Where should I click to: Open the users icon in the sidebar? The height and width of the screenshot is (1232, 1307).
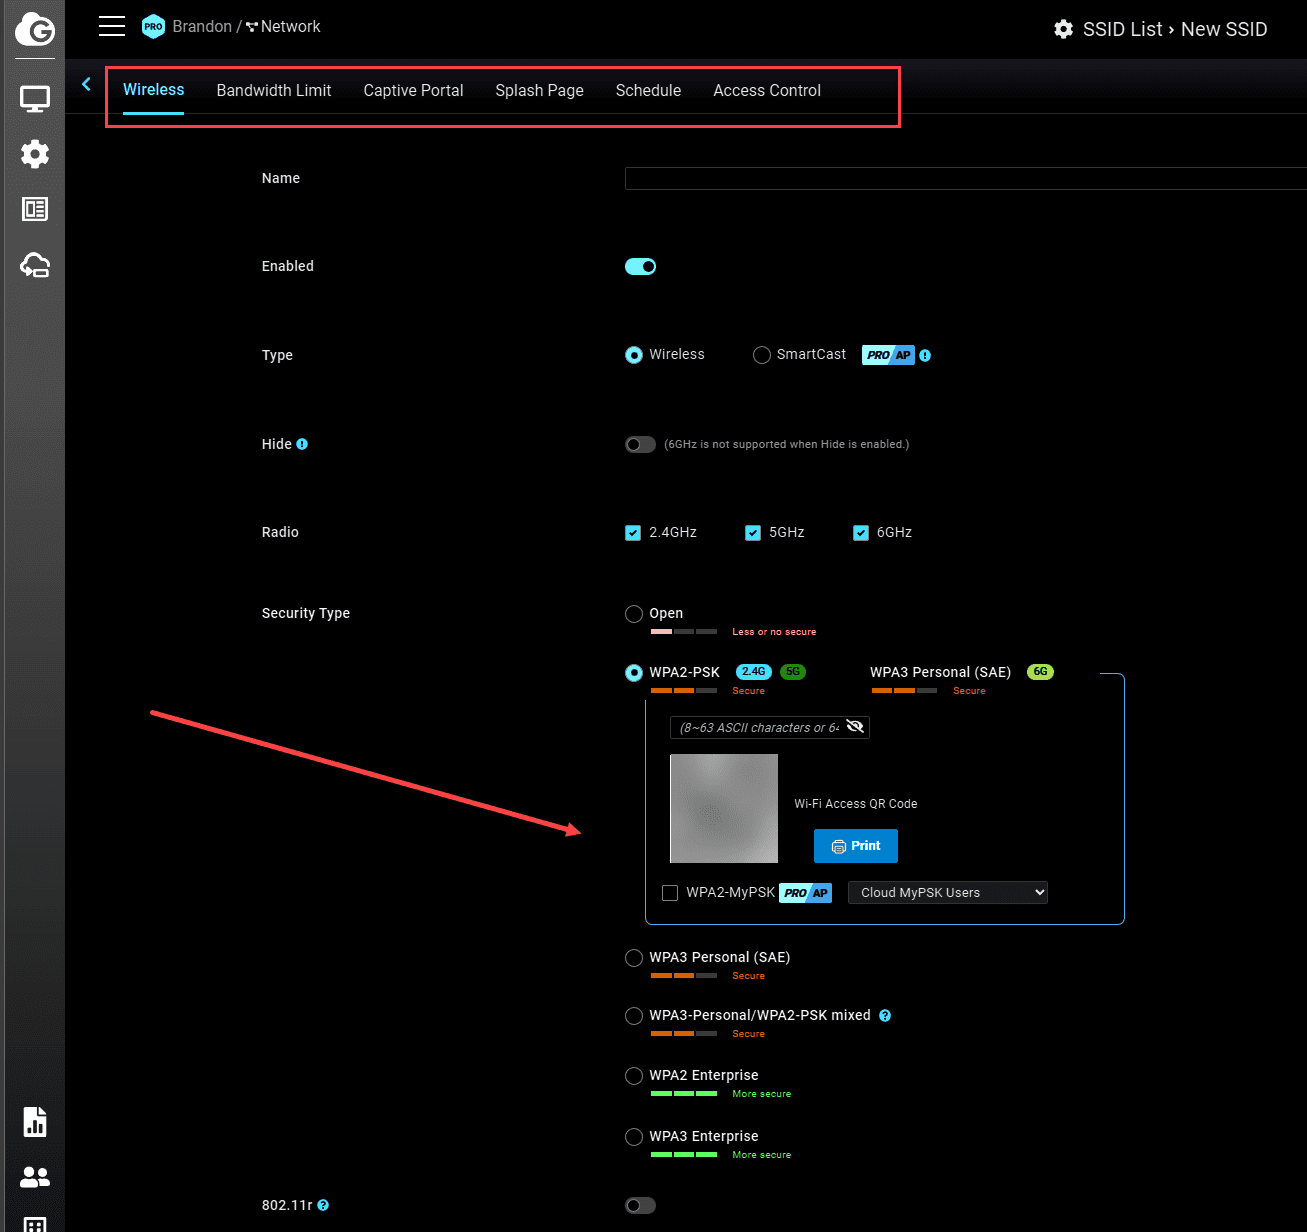coord(35,1177)
